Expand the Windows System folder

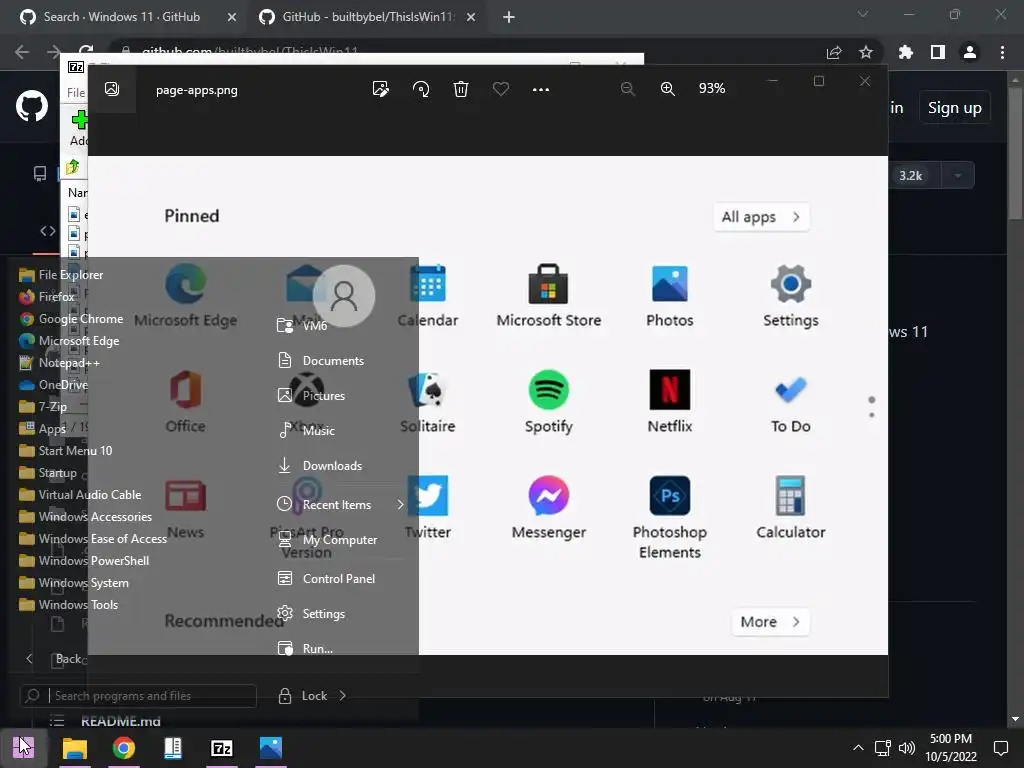74,583
